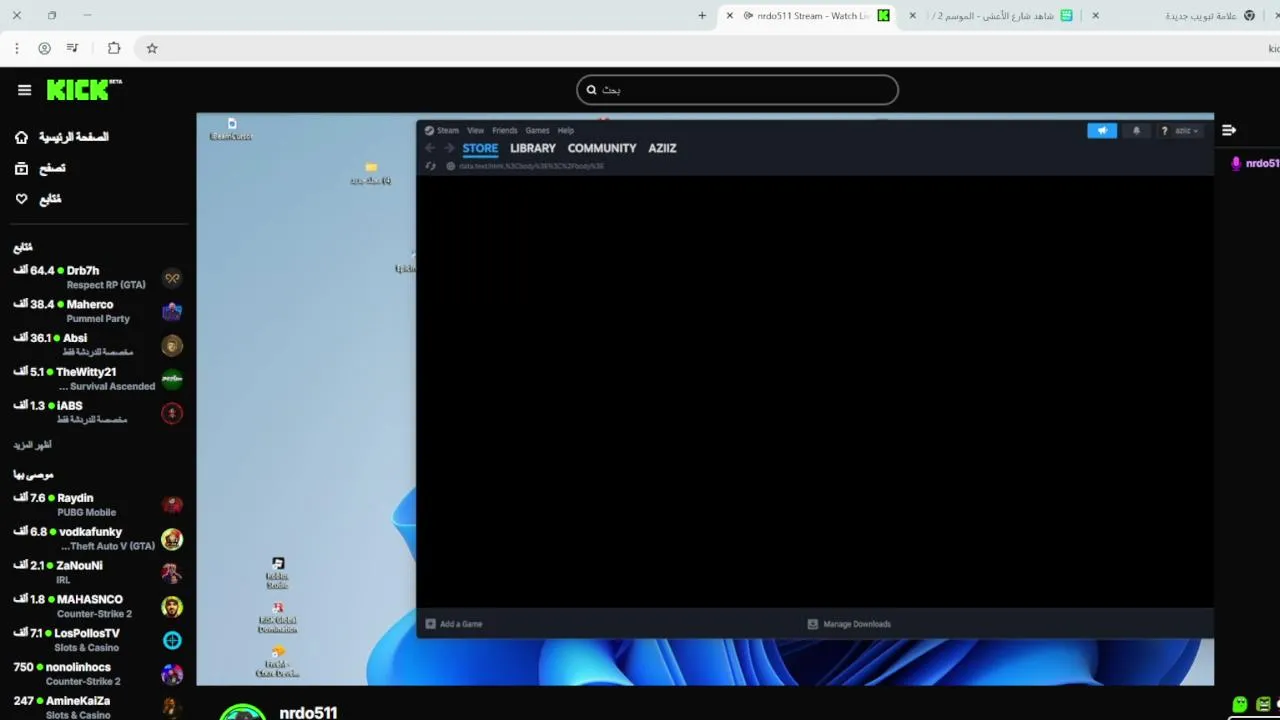Click Raydin avatar icon
The image size is (1280, 720).
(x=172, y=505)
